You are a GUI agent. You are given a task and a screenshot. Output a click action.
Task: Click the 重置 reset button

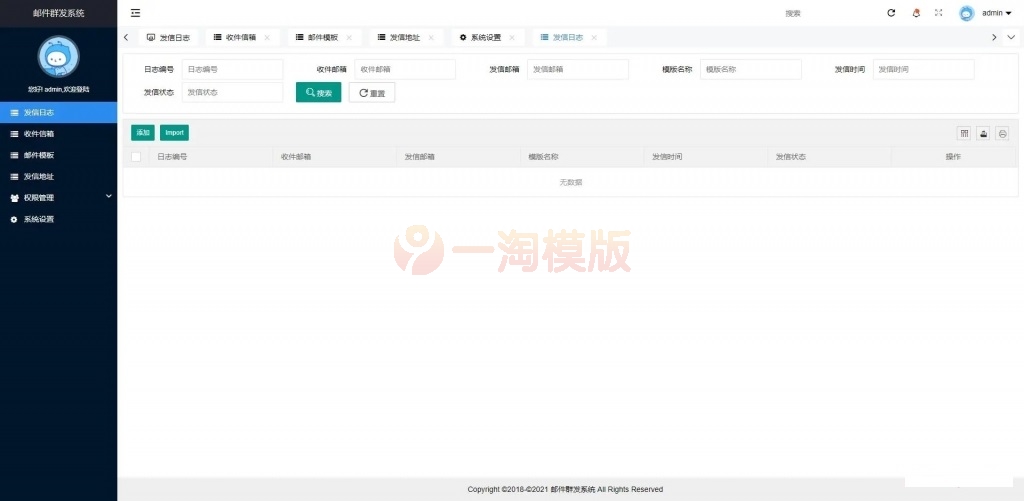[371, 93]
